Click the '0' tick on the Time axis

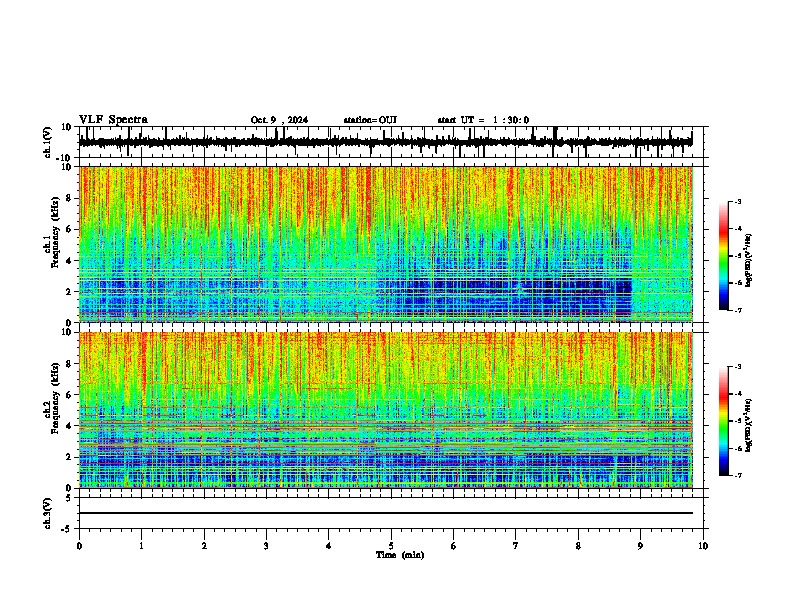pyautogui.click(x=79, y=545)
